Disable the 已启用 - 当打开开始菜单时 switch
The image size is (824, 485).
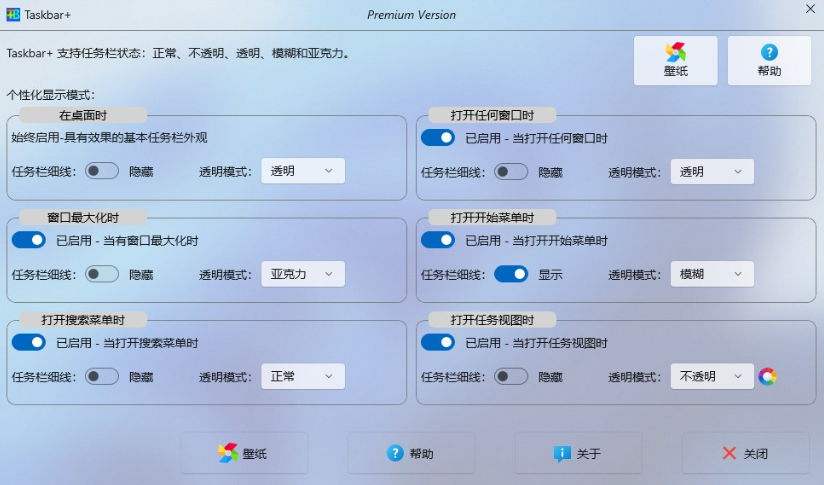438,240
